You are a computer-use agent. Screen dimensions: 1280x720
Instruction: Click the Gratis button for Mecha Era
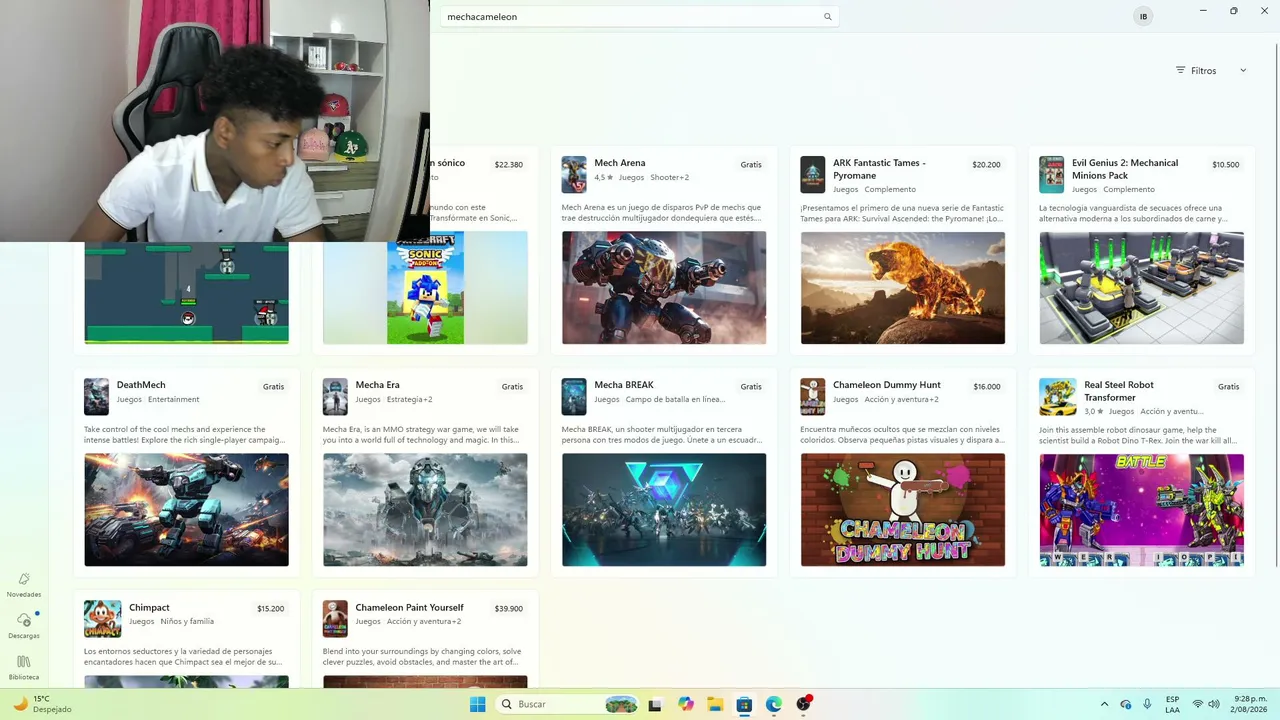512,386
